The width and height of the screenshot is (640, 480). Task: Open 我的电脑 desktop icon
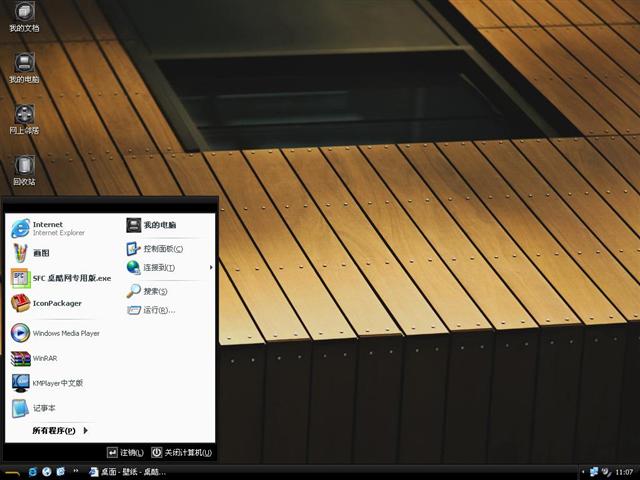(x=24, y=68)
